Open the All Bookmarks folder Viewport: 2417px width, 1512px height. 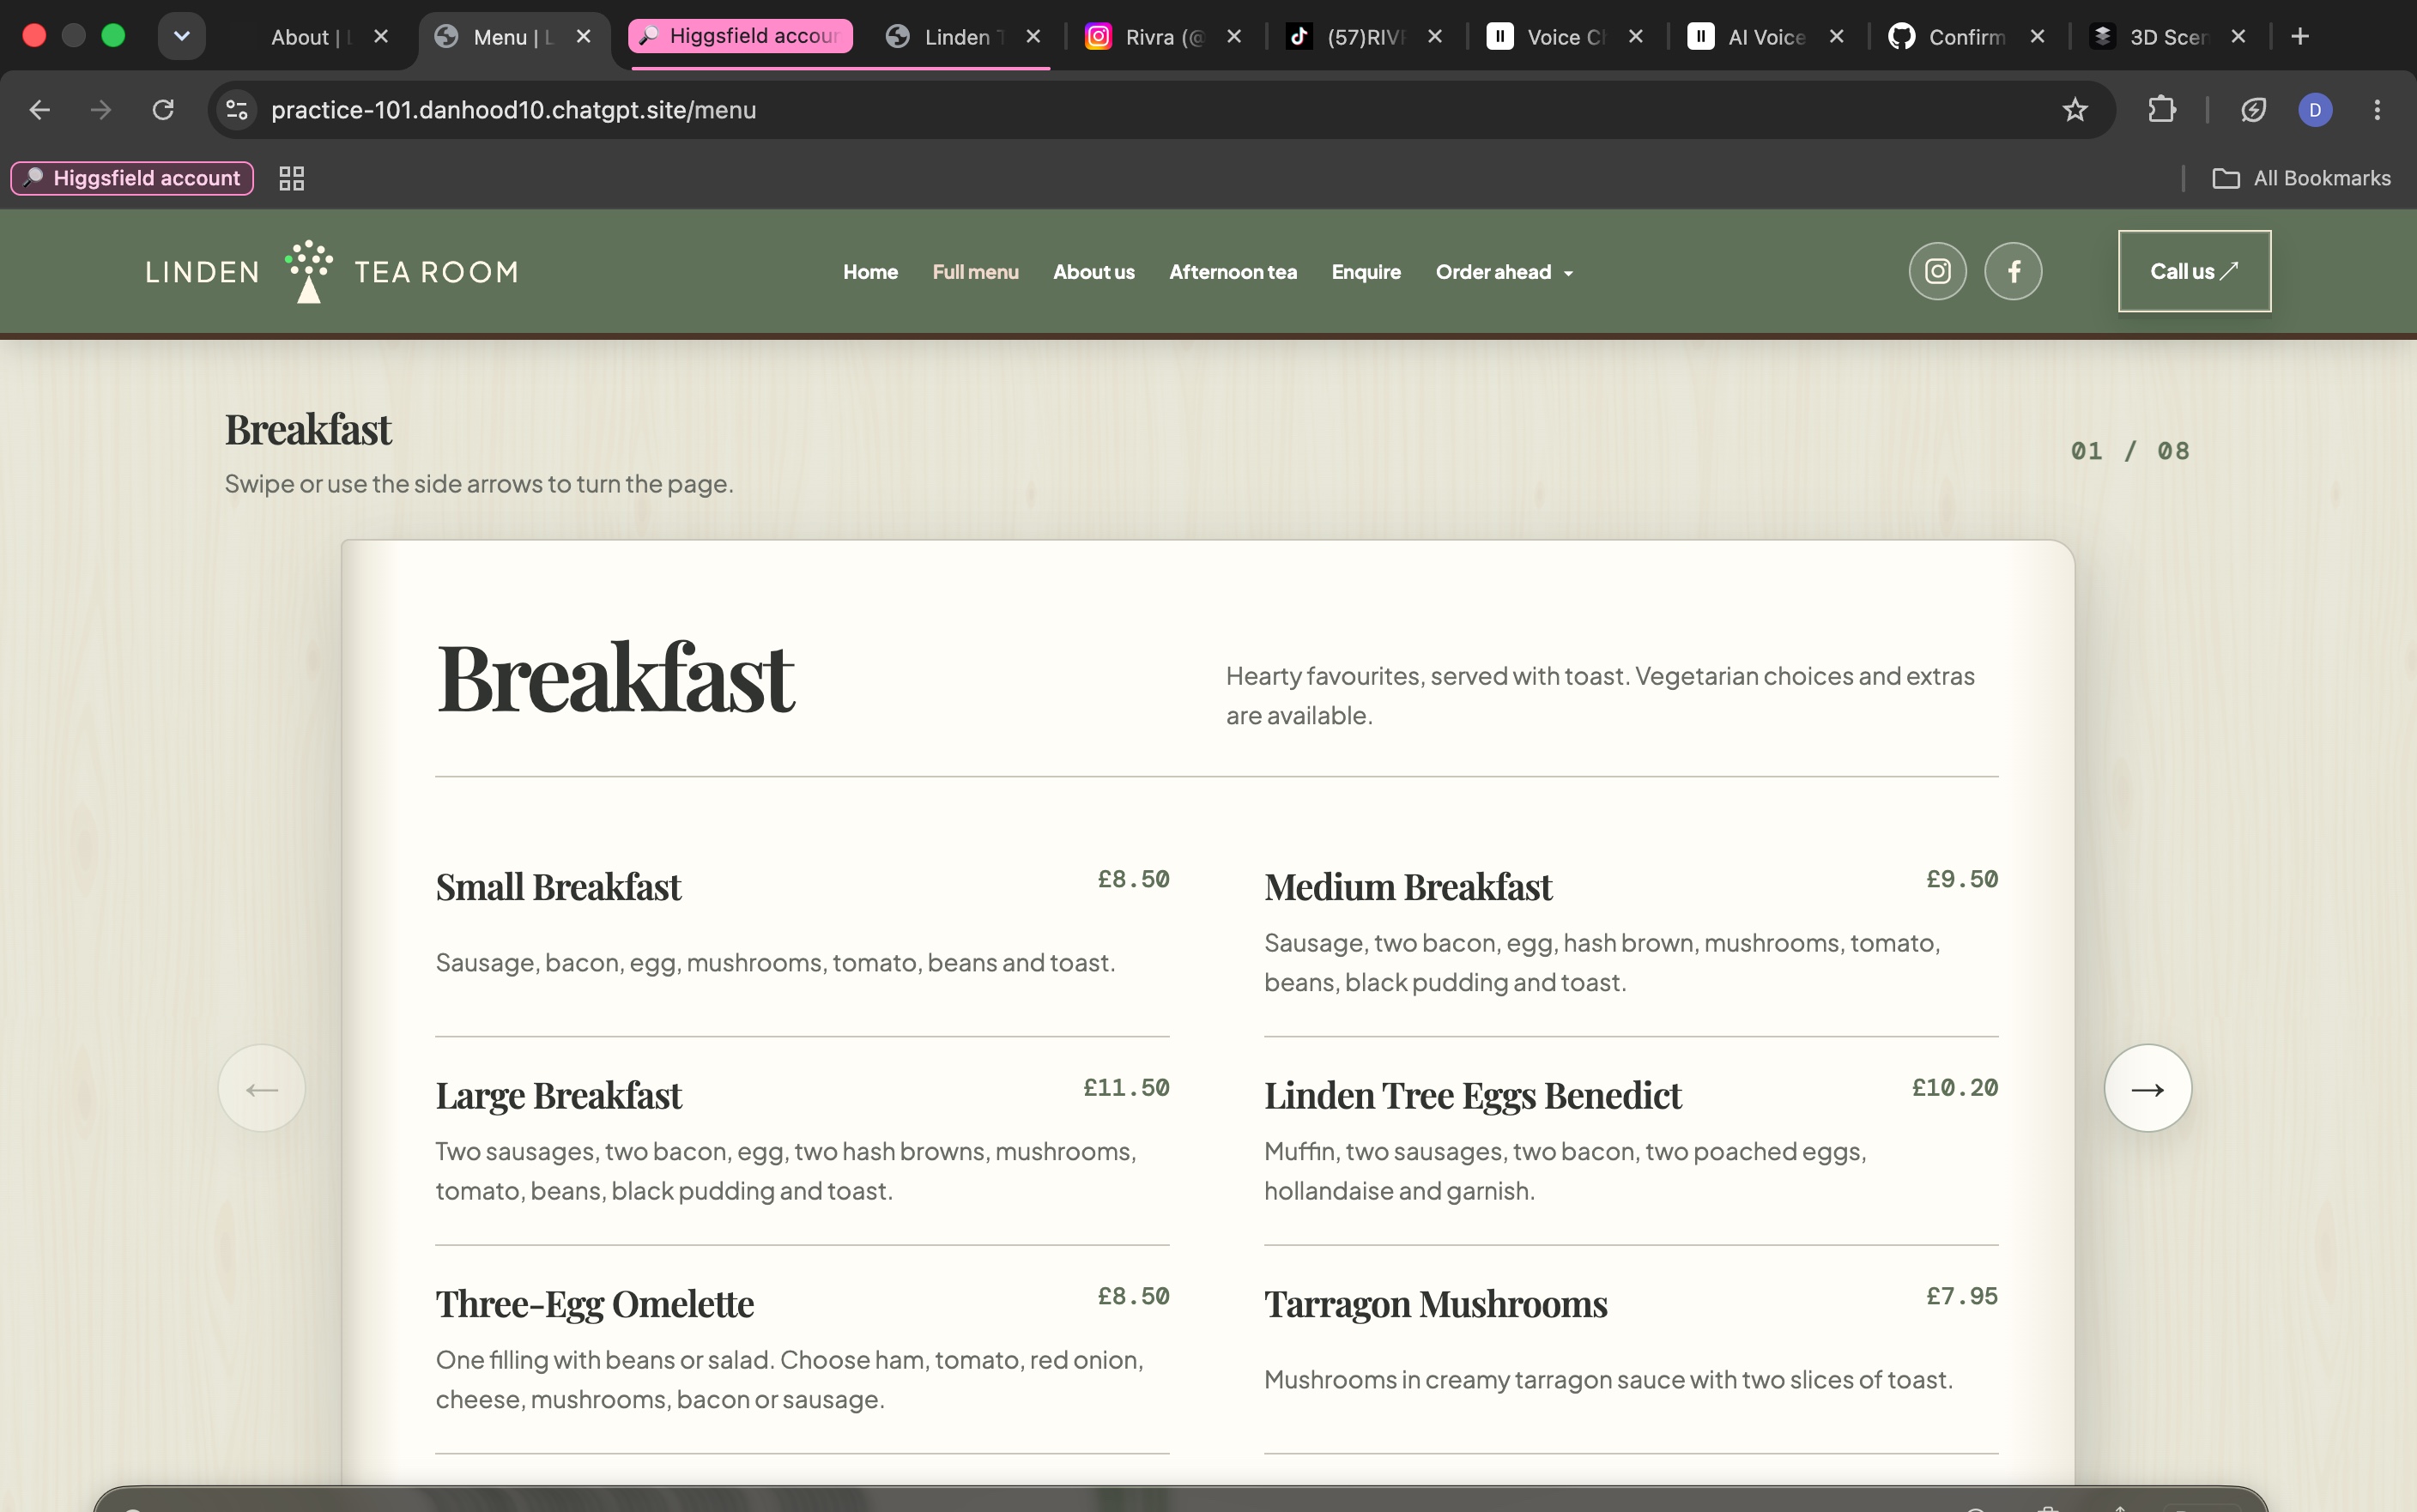(2301, 178)
